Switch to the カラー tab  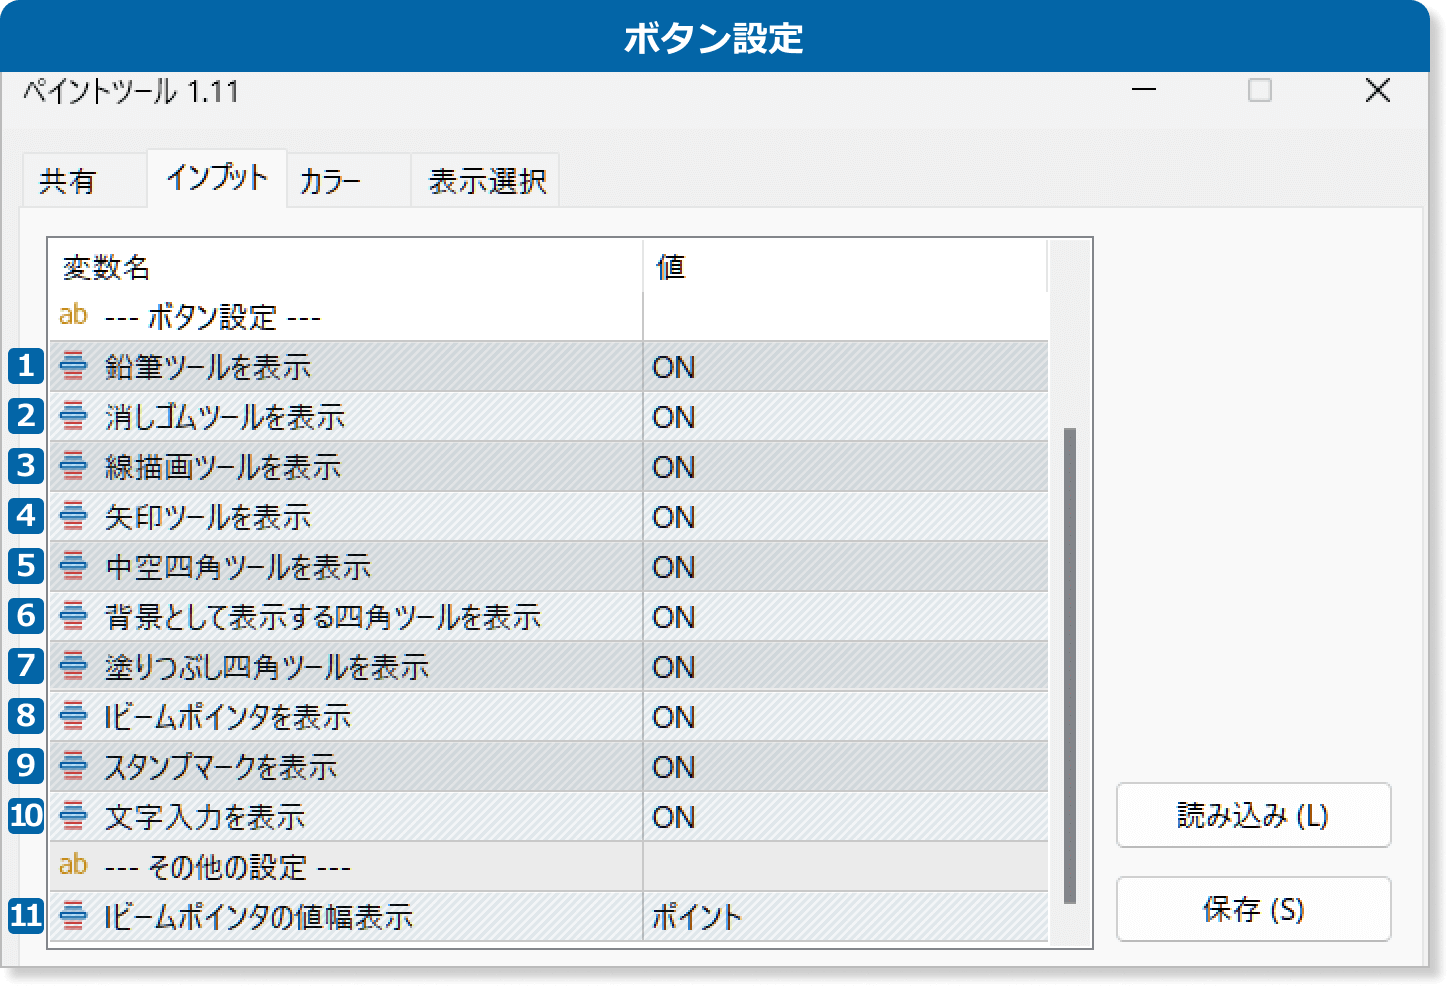(331, 182)
